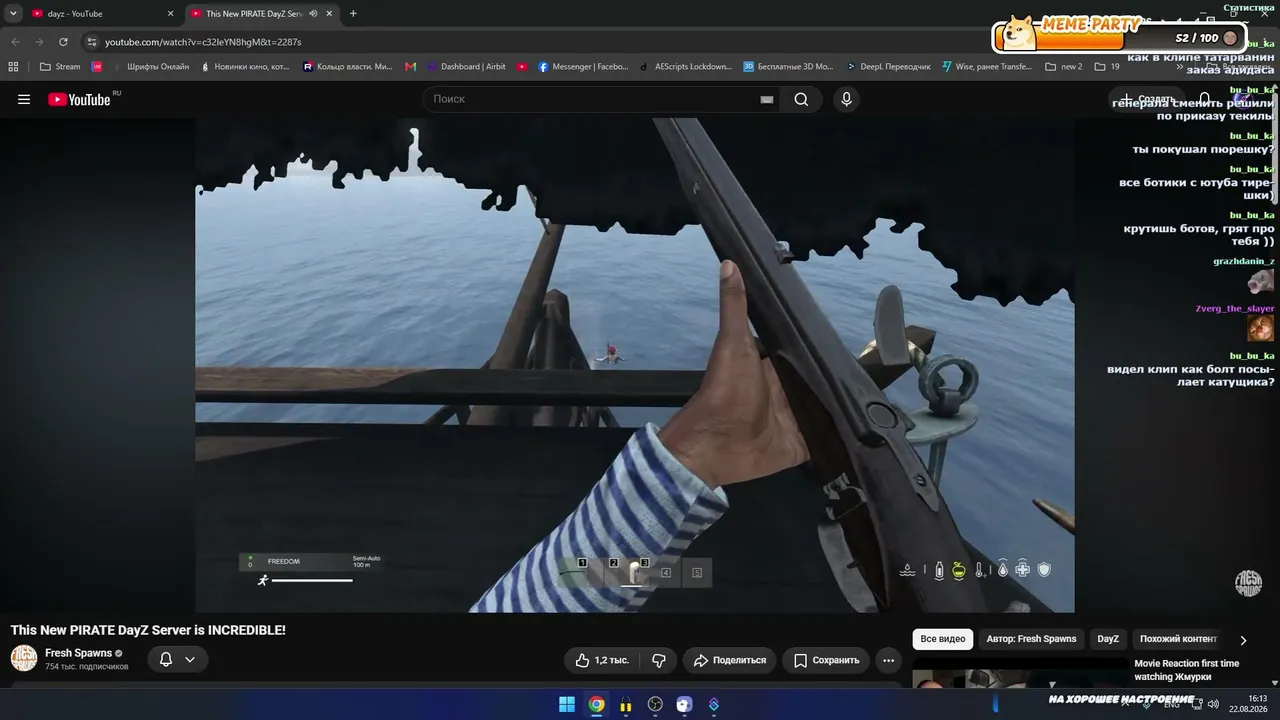Reload the page in Chrome
Image resolution: width=1280 pixels, height=720 pixels.
pyautogui.click(x=63, y=42)
